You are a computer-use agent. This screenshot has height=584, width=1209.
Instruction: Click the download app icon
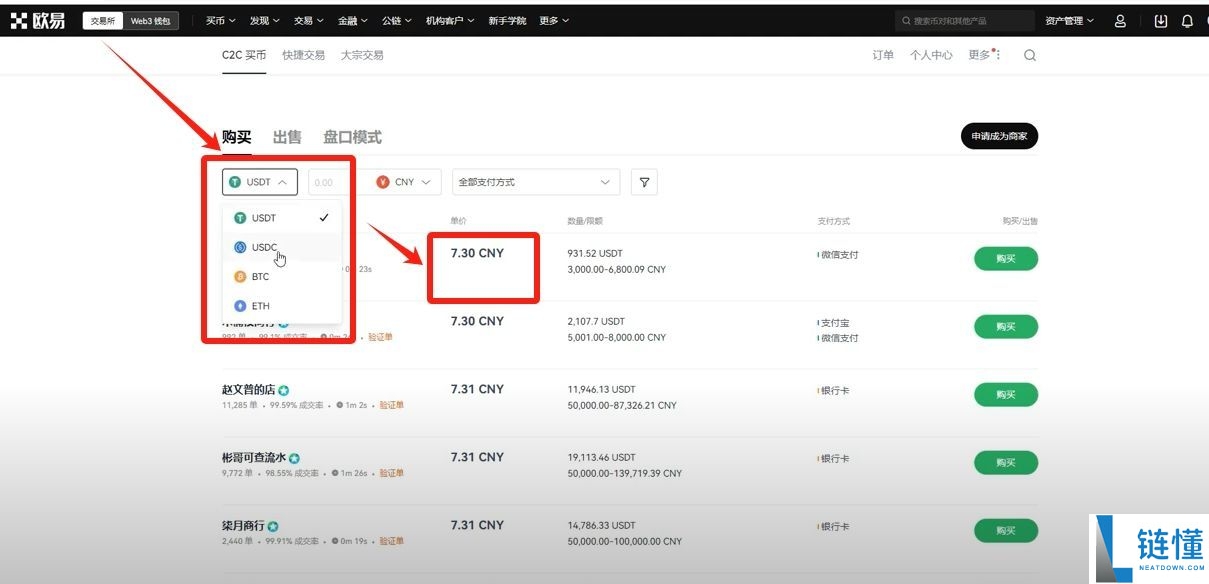(1160, 21)
